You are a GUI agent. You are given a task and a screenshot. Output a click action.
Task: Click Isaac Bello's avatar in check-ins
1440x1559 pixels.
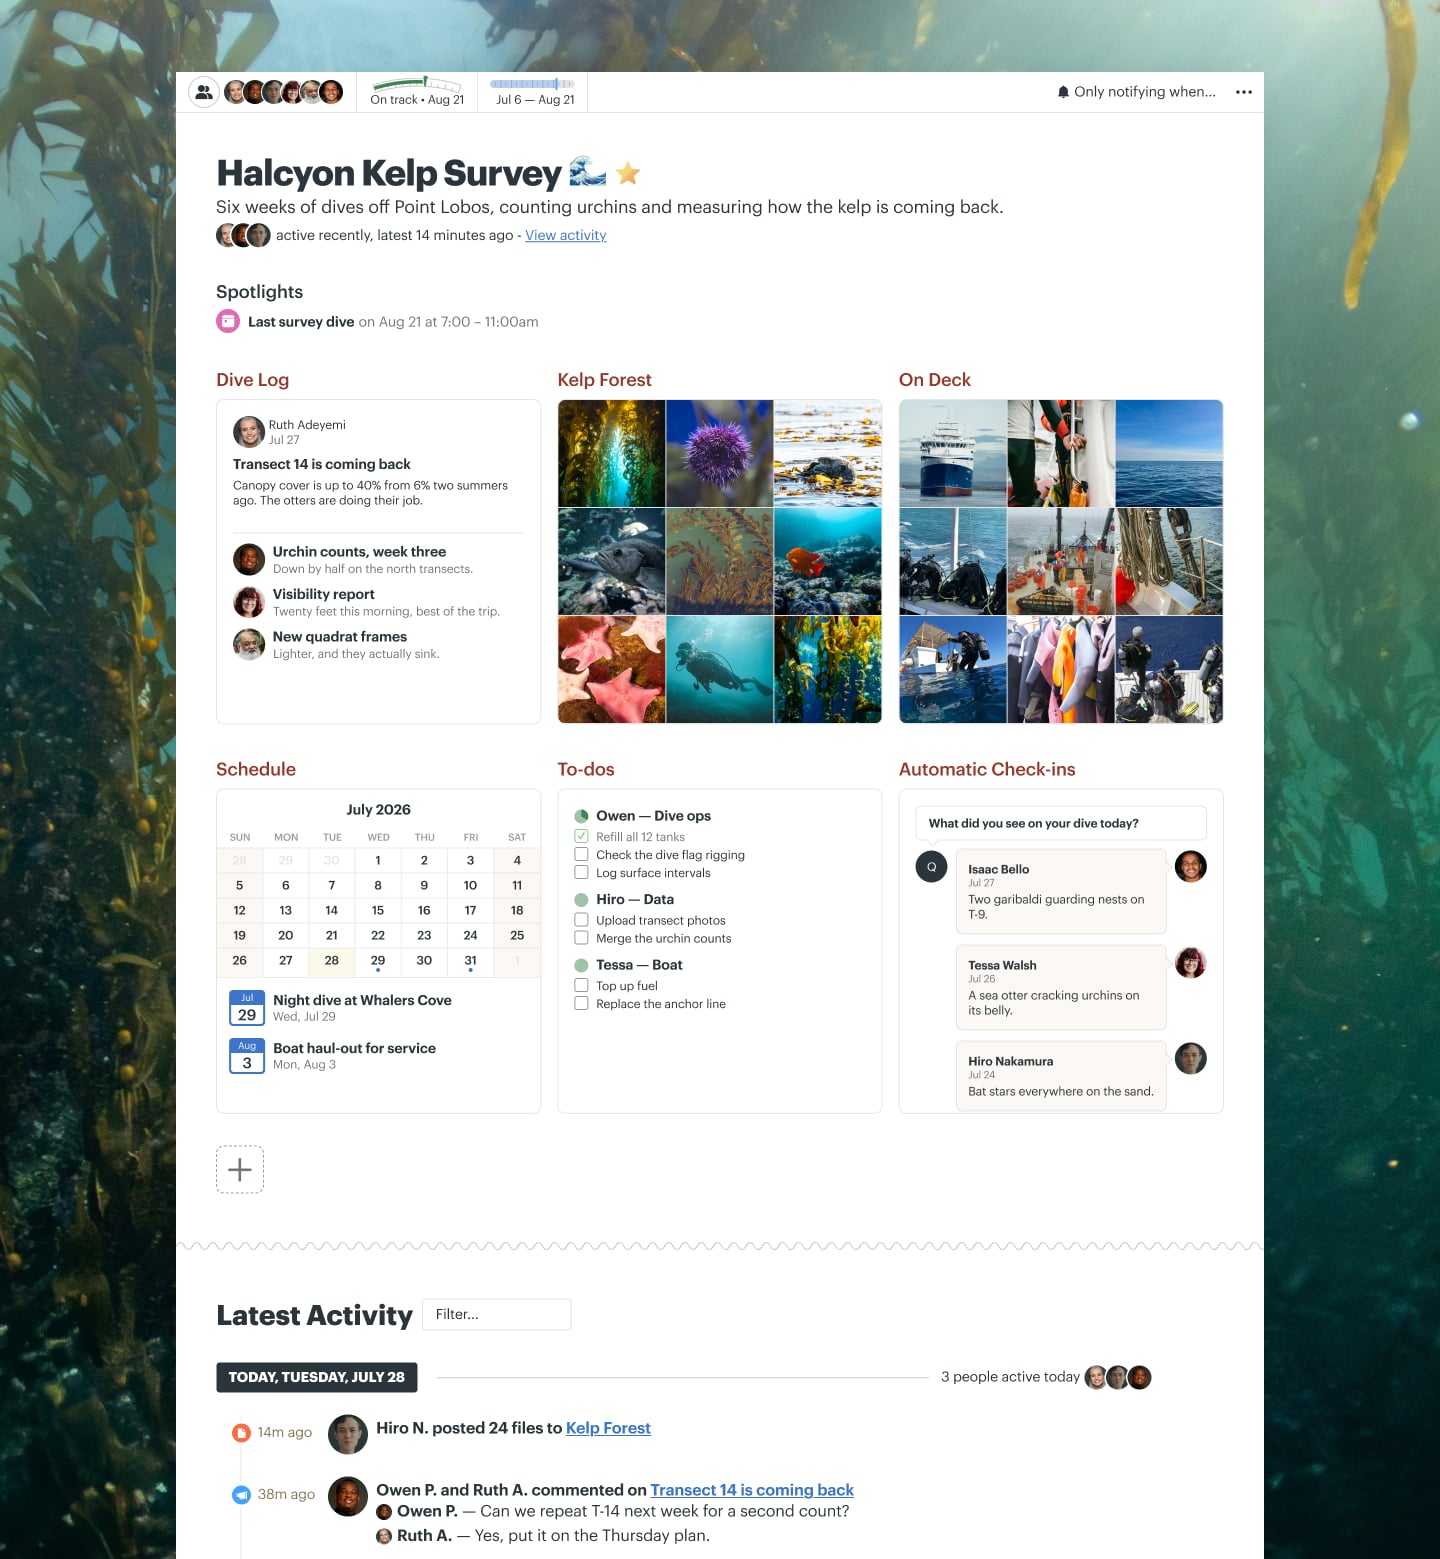pos(1190,867)
